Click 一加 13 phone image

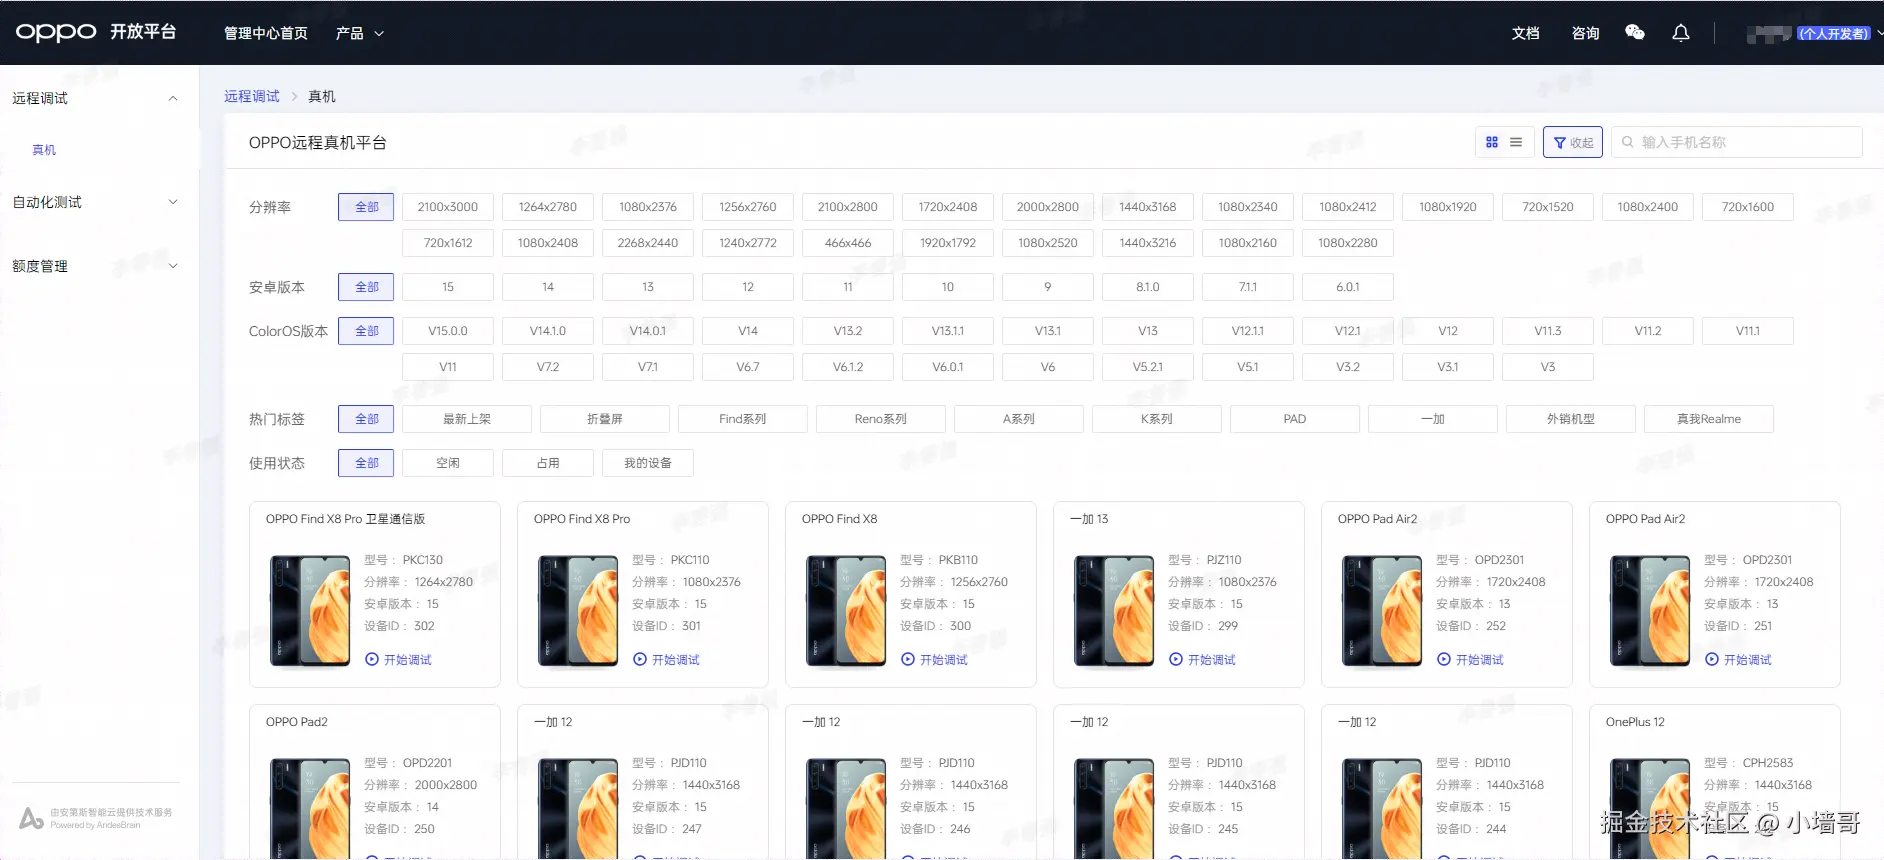pos(1114,611)
